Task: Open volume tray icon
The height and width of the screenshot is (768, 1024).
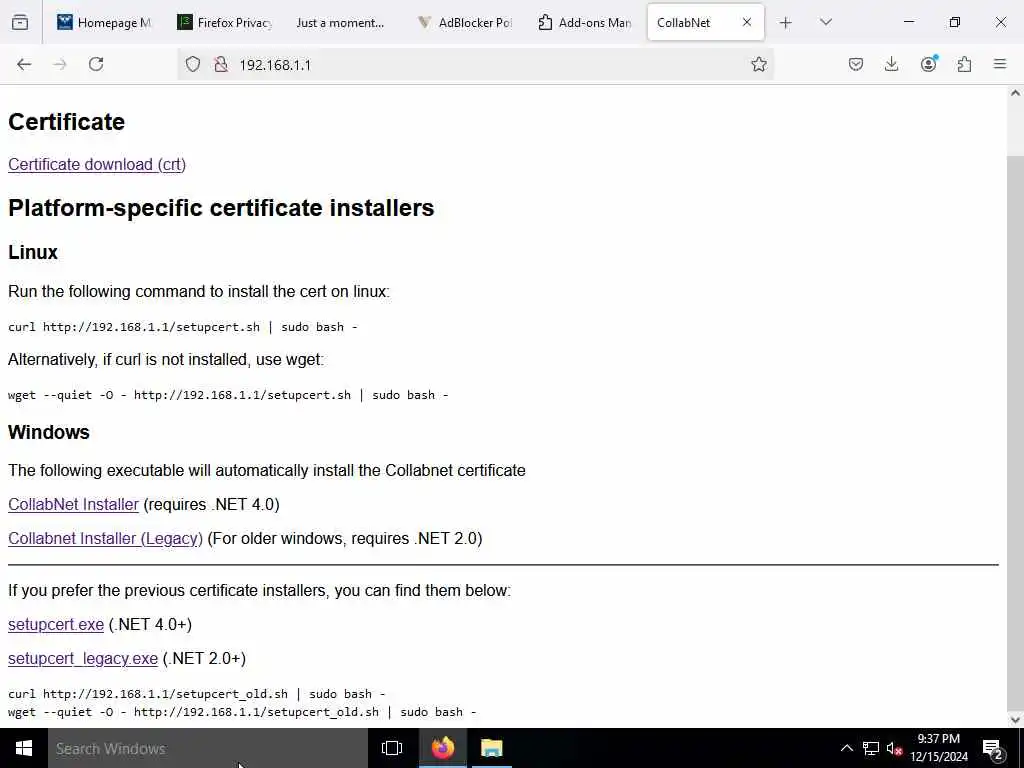Action: coord(894,748)
